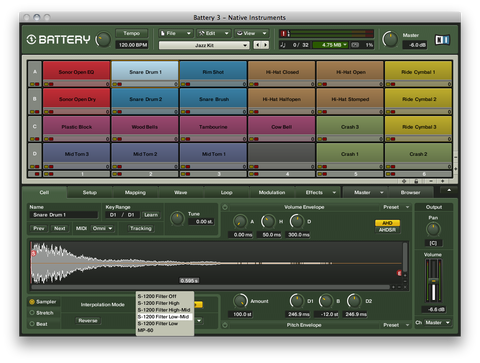Click the CPU meter icon beside 1%
The image size is (480, 363).
[x=355, y=45]
